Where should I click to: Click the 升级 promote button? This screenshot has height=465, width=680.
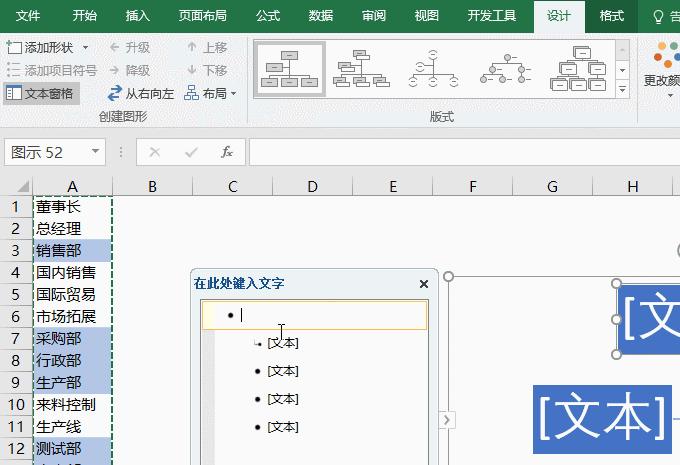tap(130, 47)
